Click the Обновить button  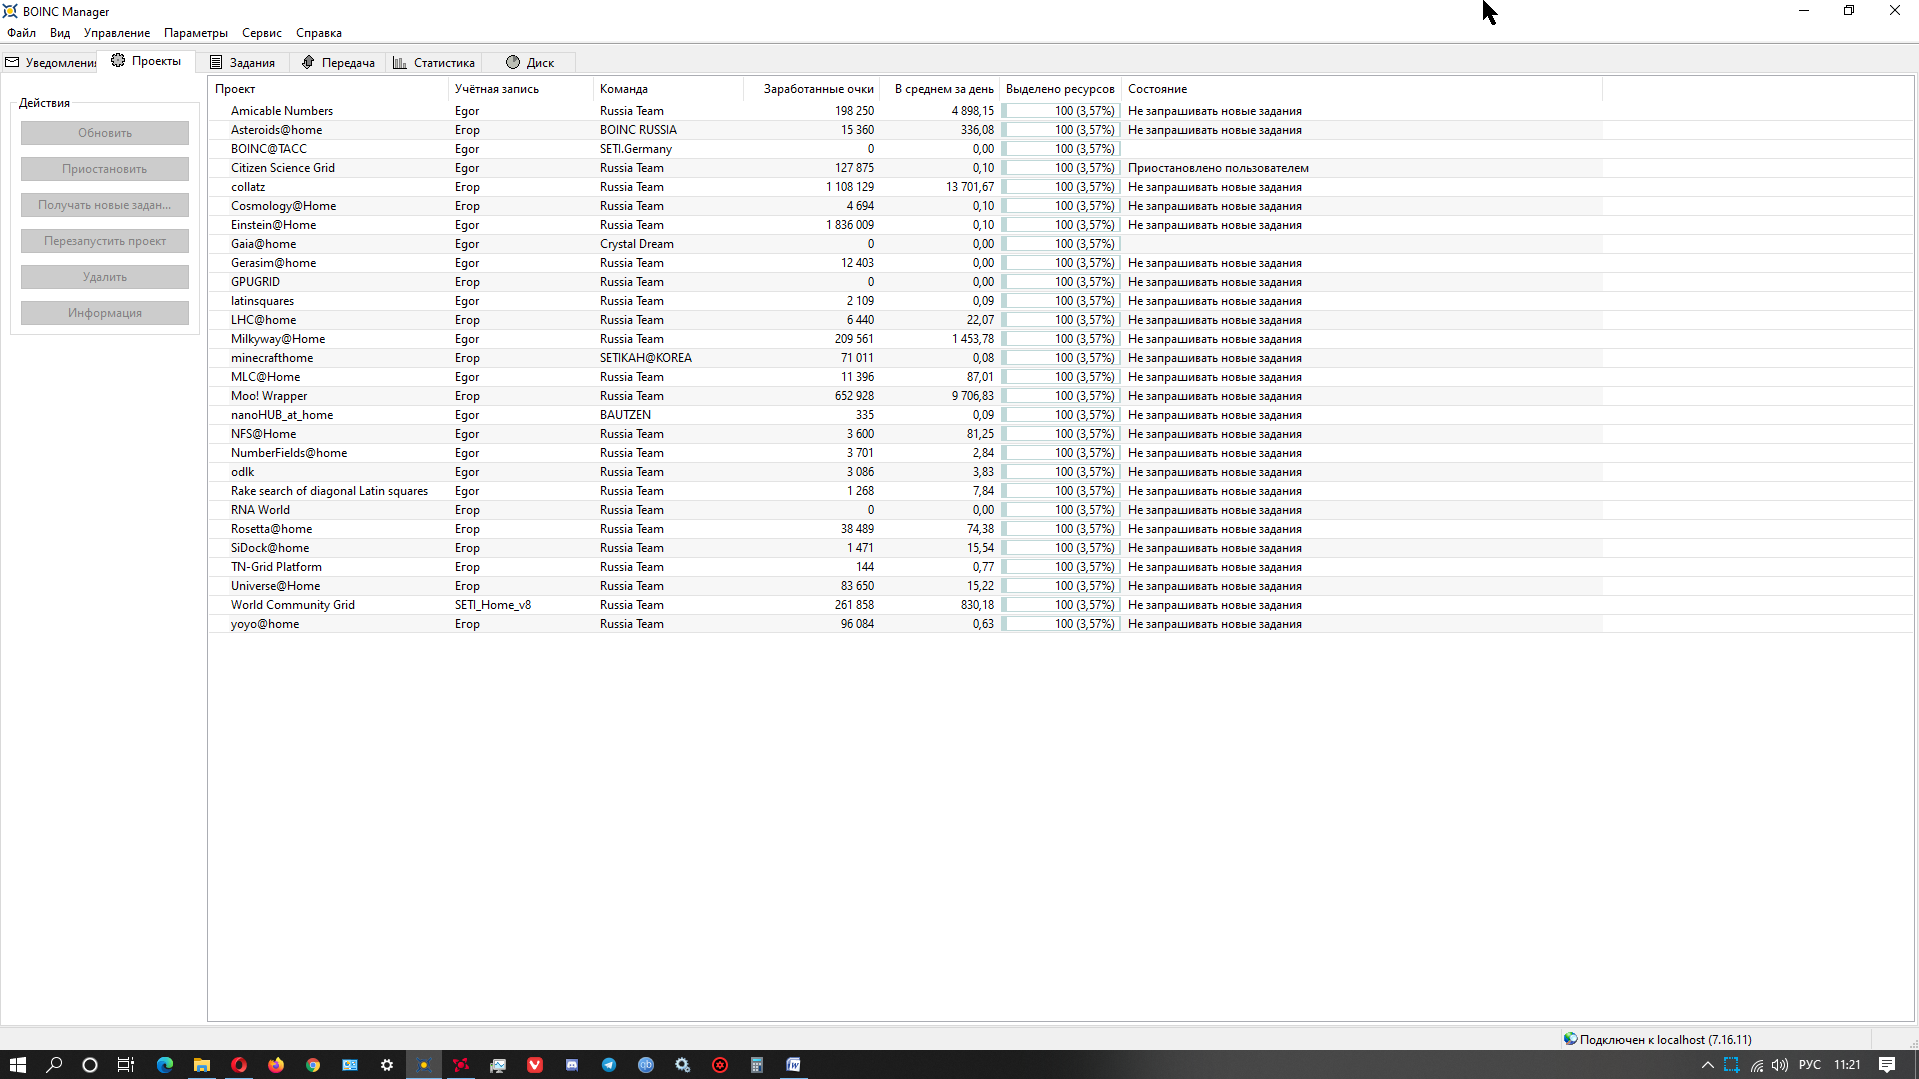tap(105, 133)
